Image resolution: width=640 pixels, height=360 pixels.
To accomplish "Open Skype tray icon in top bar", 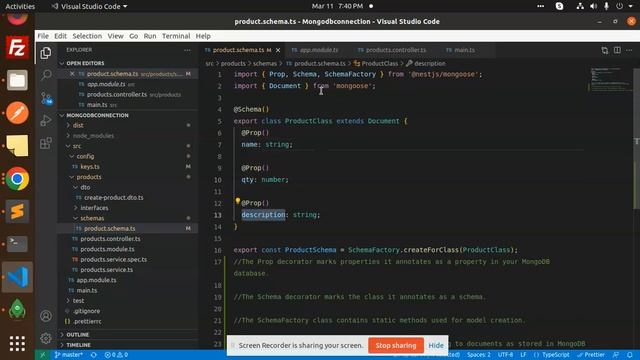I will tap(560, 6).
